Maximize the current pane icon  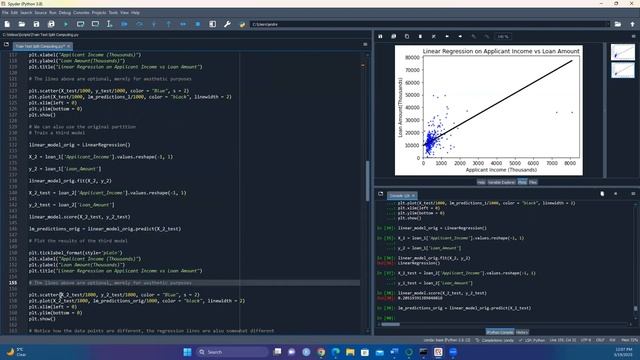click(213, 24)
